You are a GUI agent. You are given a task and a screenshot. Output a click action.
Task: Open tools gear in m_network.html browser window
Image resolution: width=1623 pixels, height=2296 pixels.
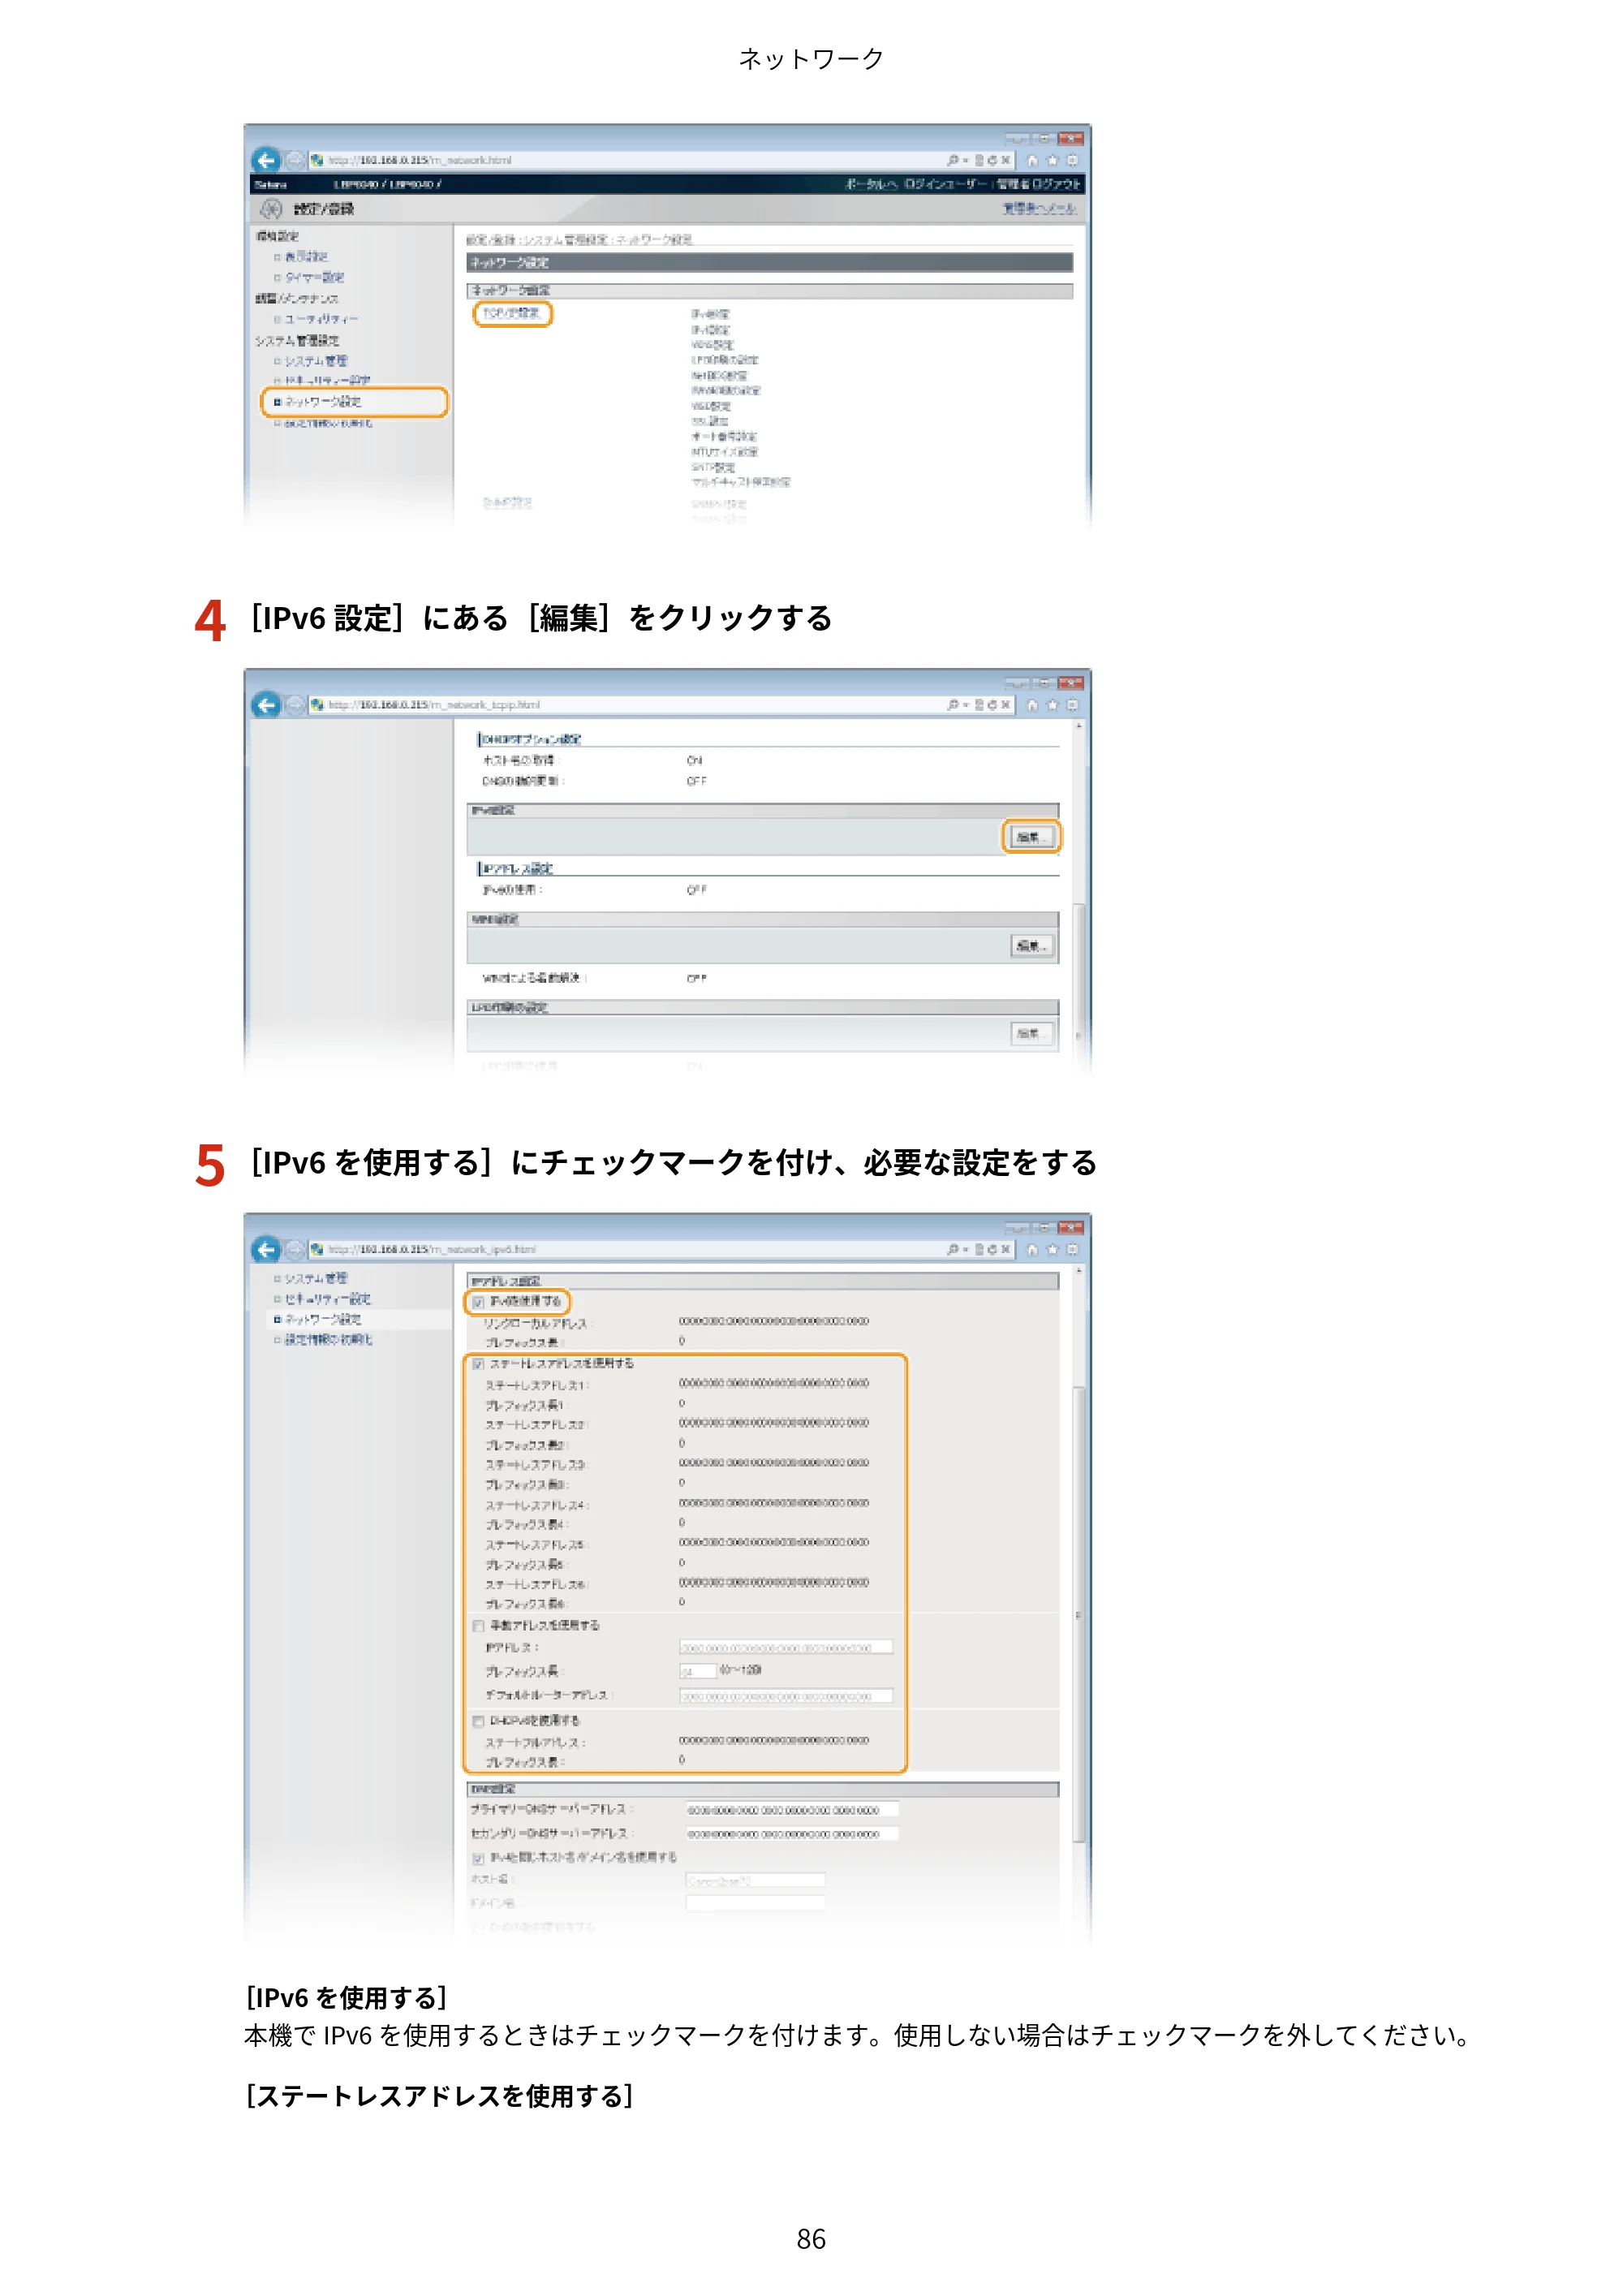coord(1072,160)
